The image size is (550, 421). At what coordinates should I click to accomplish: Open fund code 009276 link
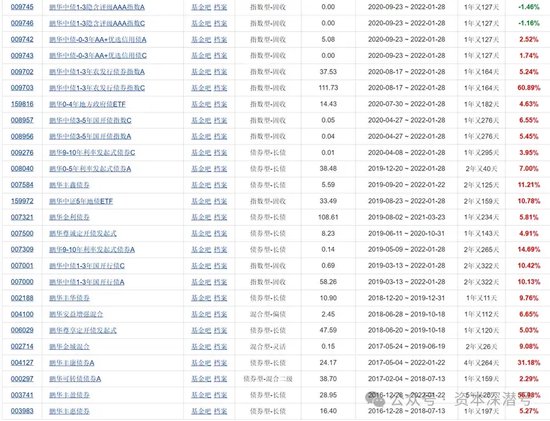22,153
